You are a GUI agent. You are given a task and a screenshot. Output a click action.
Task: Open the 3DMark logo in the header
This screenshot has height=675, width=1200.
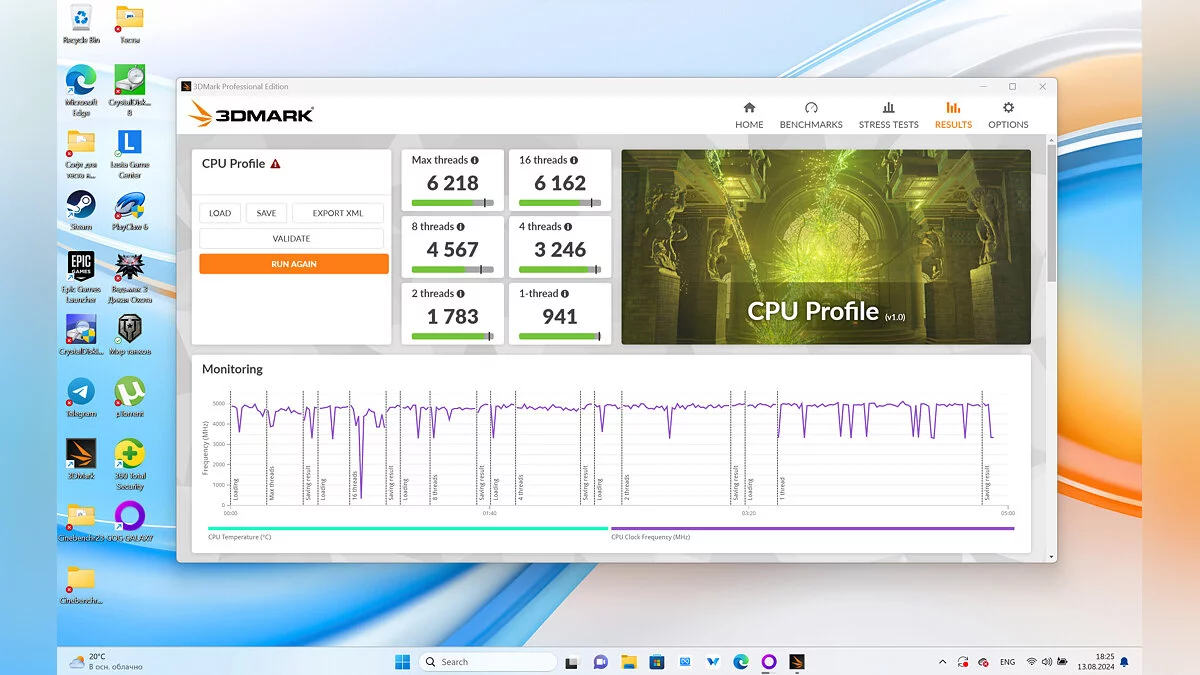click(x=251, y=114)
